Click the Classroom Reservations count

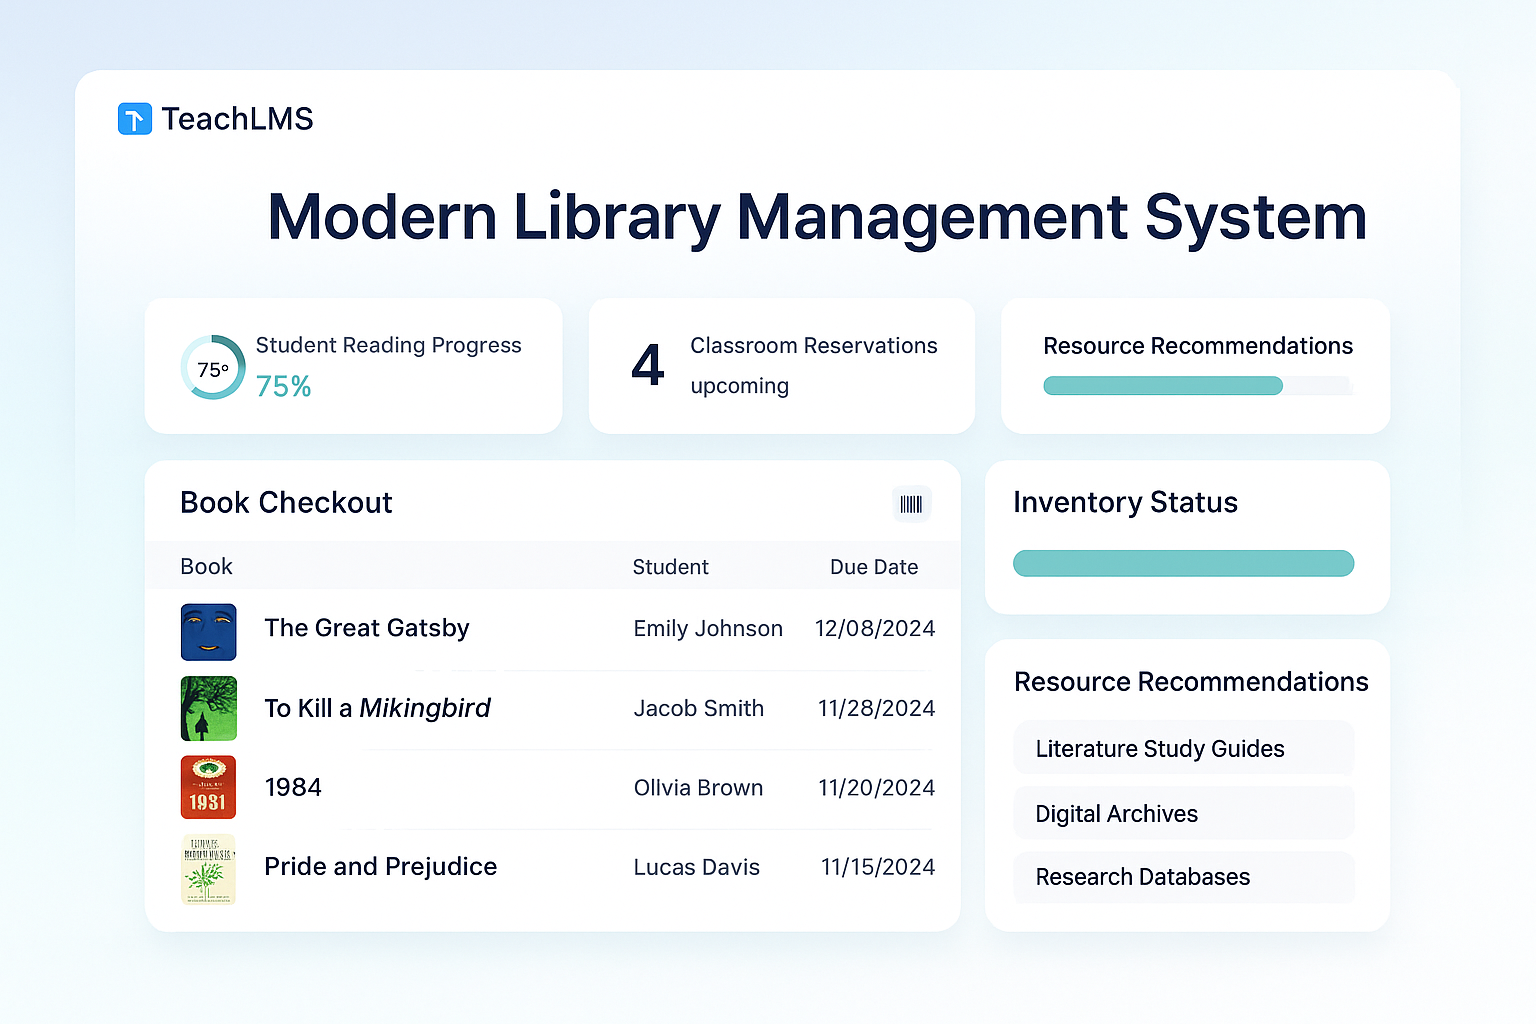[648, 366]
